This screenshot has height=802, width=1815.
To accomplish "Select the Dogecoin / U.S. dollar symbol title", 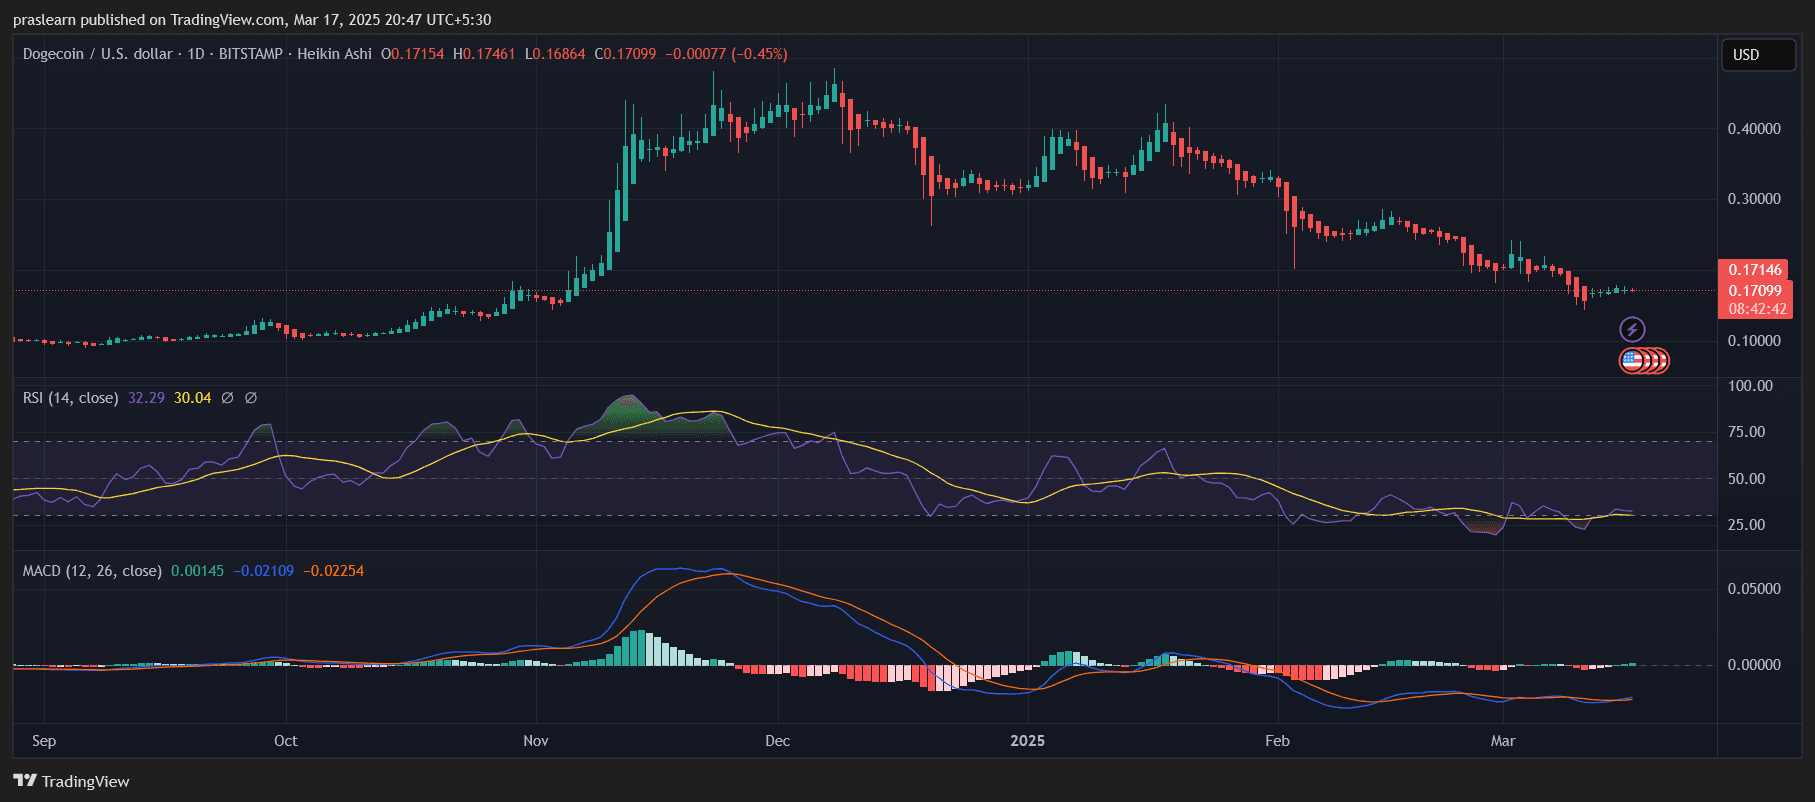I will [97, 54].
